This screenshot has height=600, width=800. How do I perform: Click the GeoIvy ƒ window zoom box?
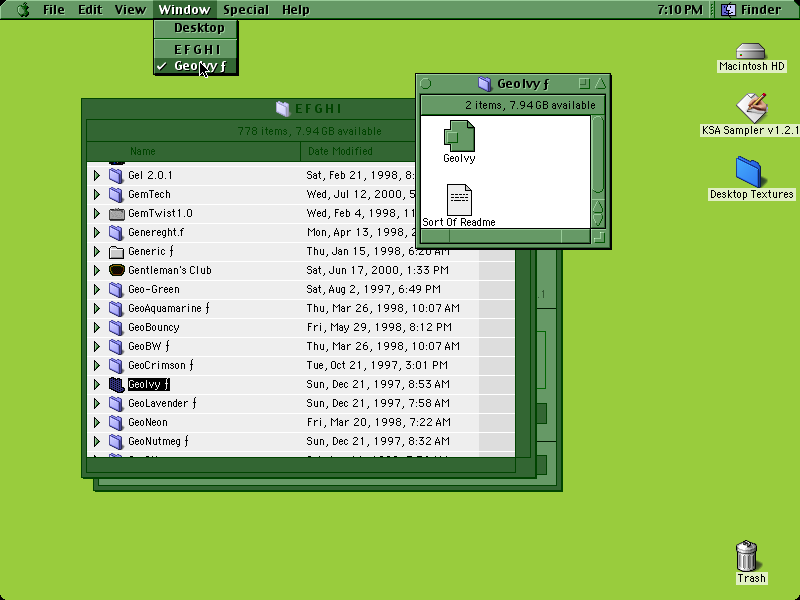584,83
